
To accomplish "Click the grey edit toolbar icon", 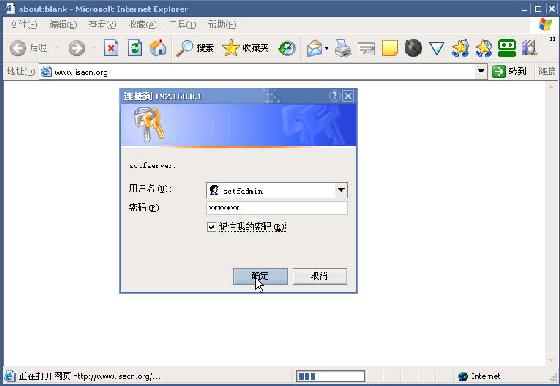I will click(x=366, y=49).
